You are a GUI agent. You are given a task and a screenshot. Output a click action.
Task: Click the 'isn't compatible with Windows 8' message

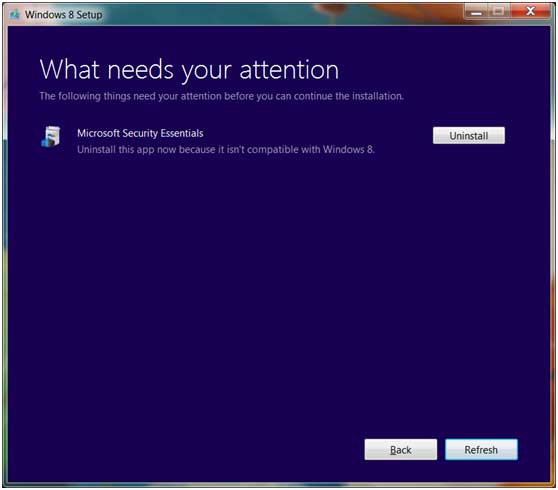coord(226,149)
